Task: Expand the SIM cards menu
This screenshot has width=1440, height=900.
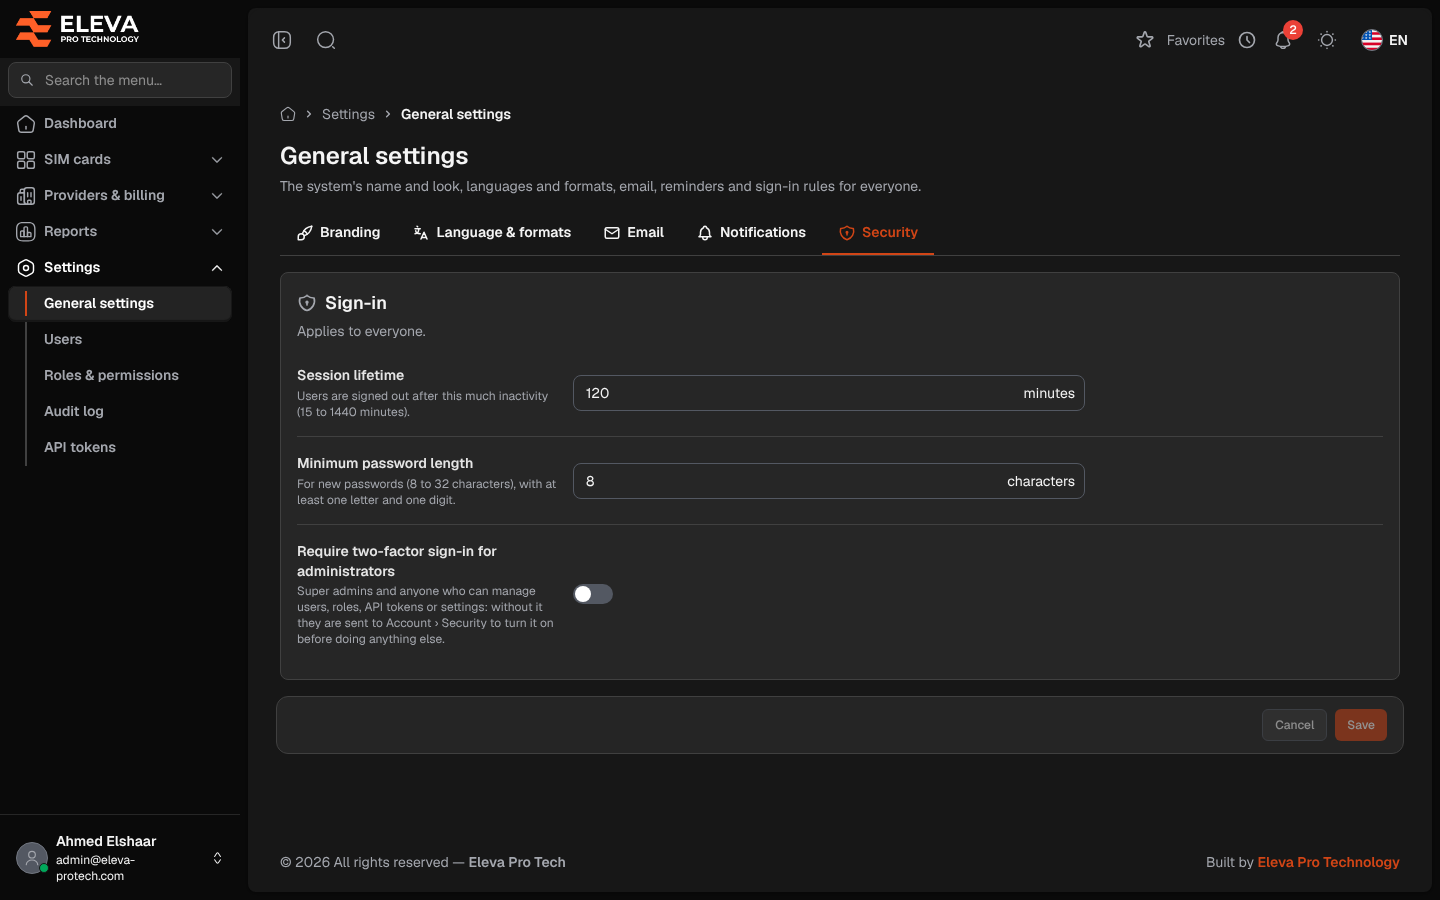Action: 120,159
